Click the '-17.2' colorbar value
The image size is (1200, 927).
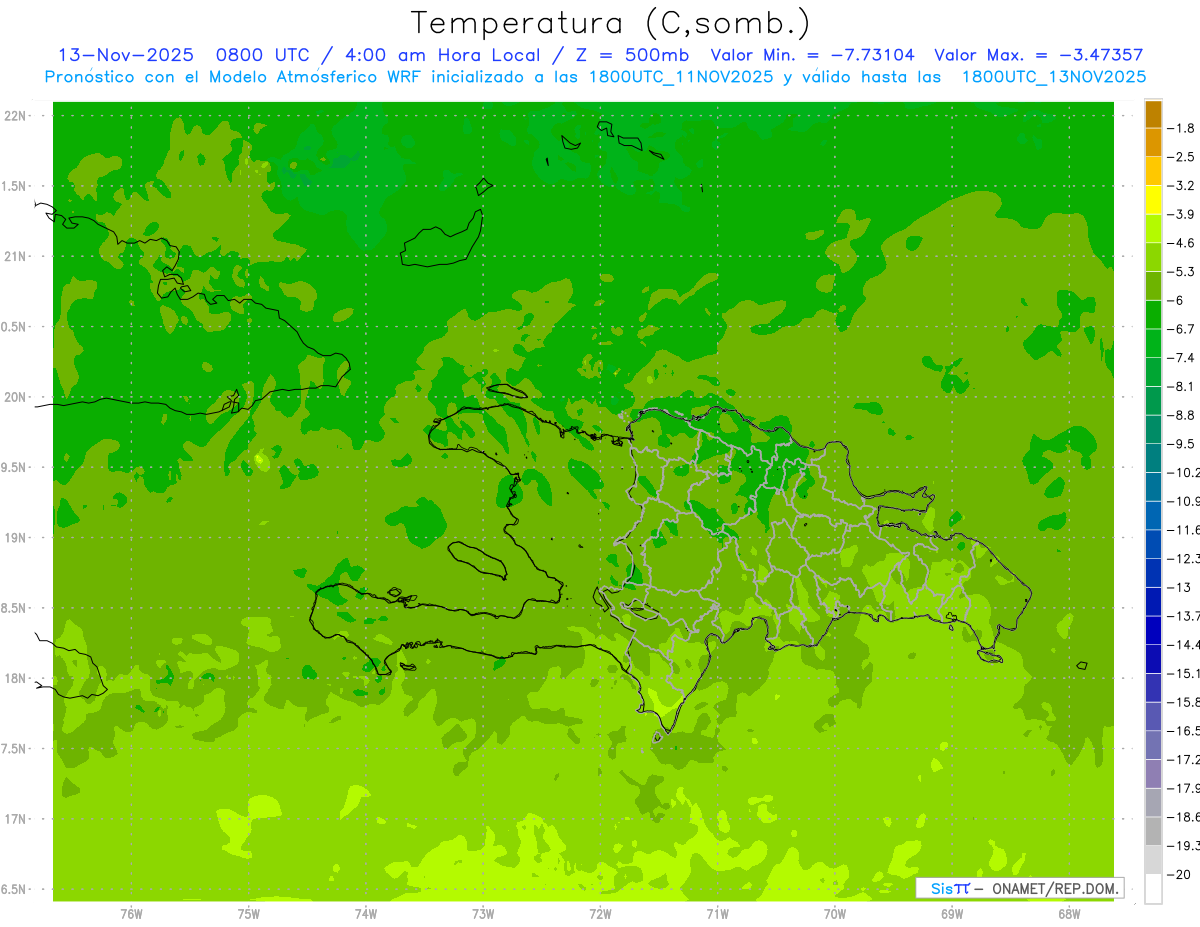tap(1183, 759)
